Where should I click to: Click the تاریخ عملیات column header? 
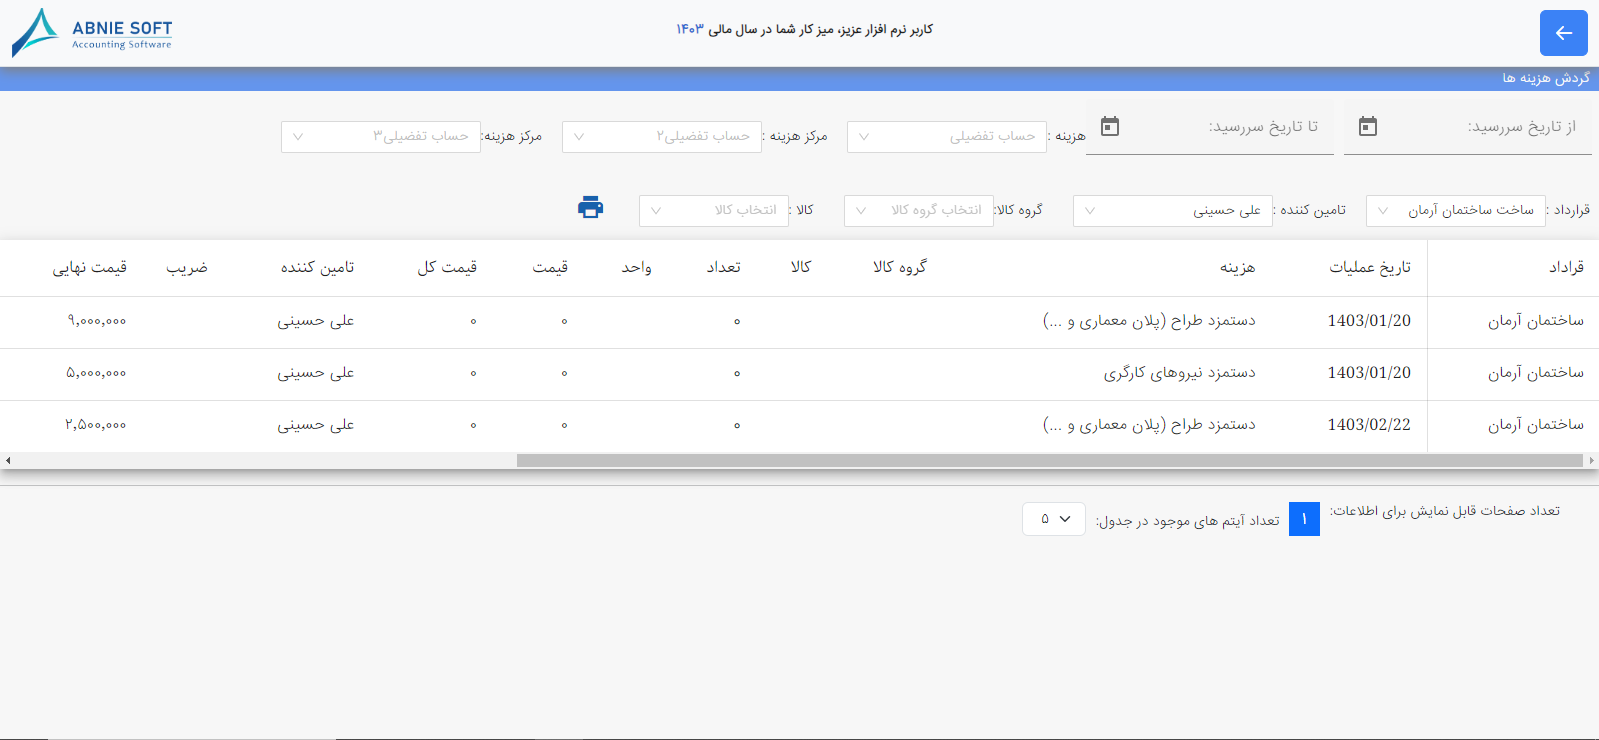click(x=1370, y=267)
